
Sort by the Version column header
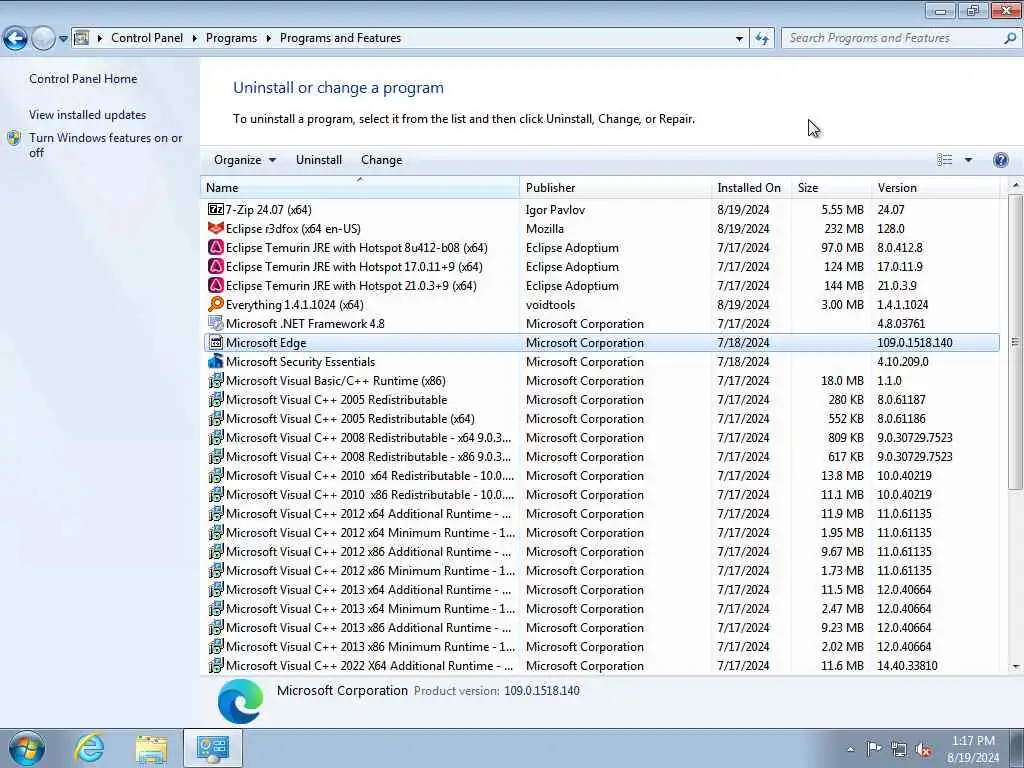point(935,187)
